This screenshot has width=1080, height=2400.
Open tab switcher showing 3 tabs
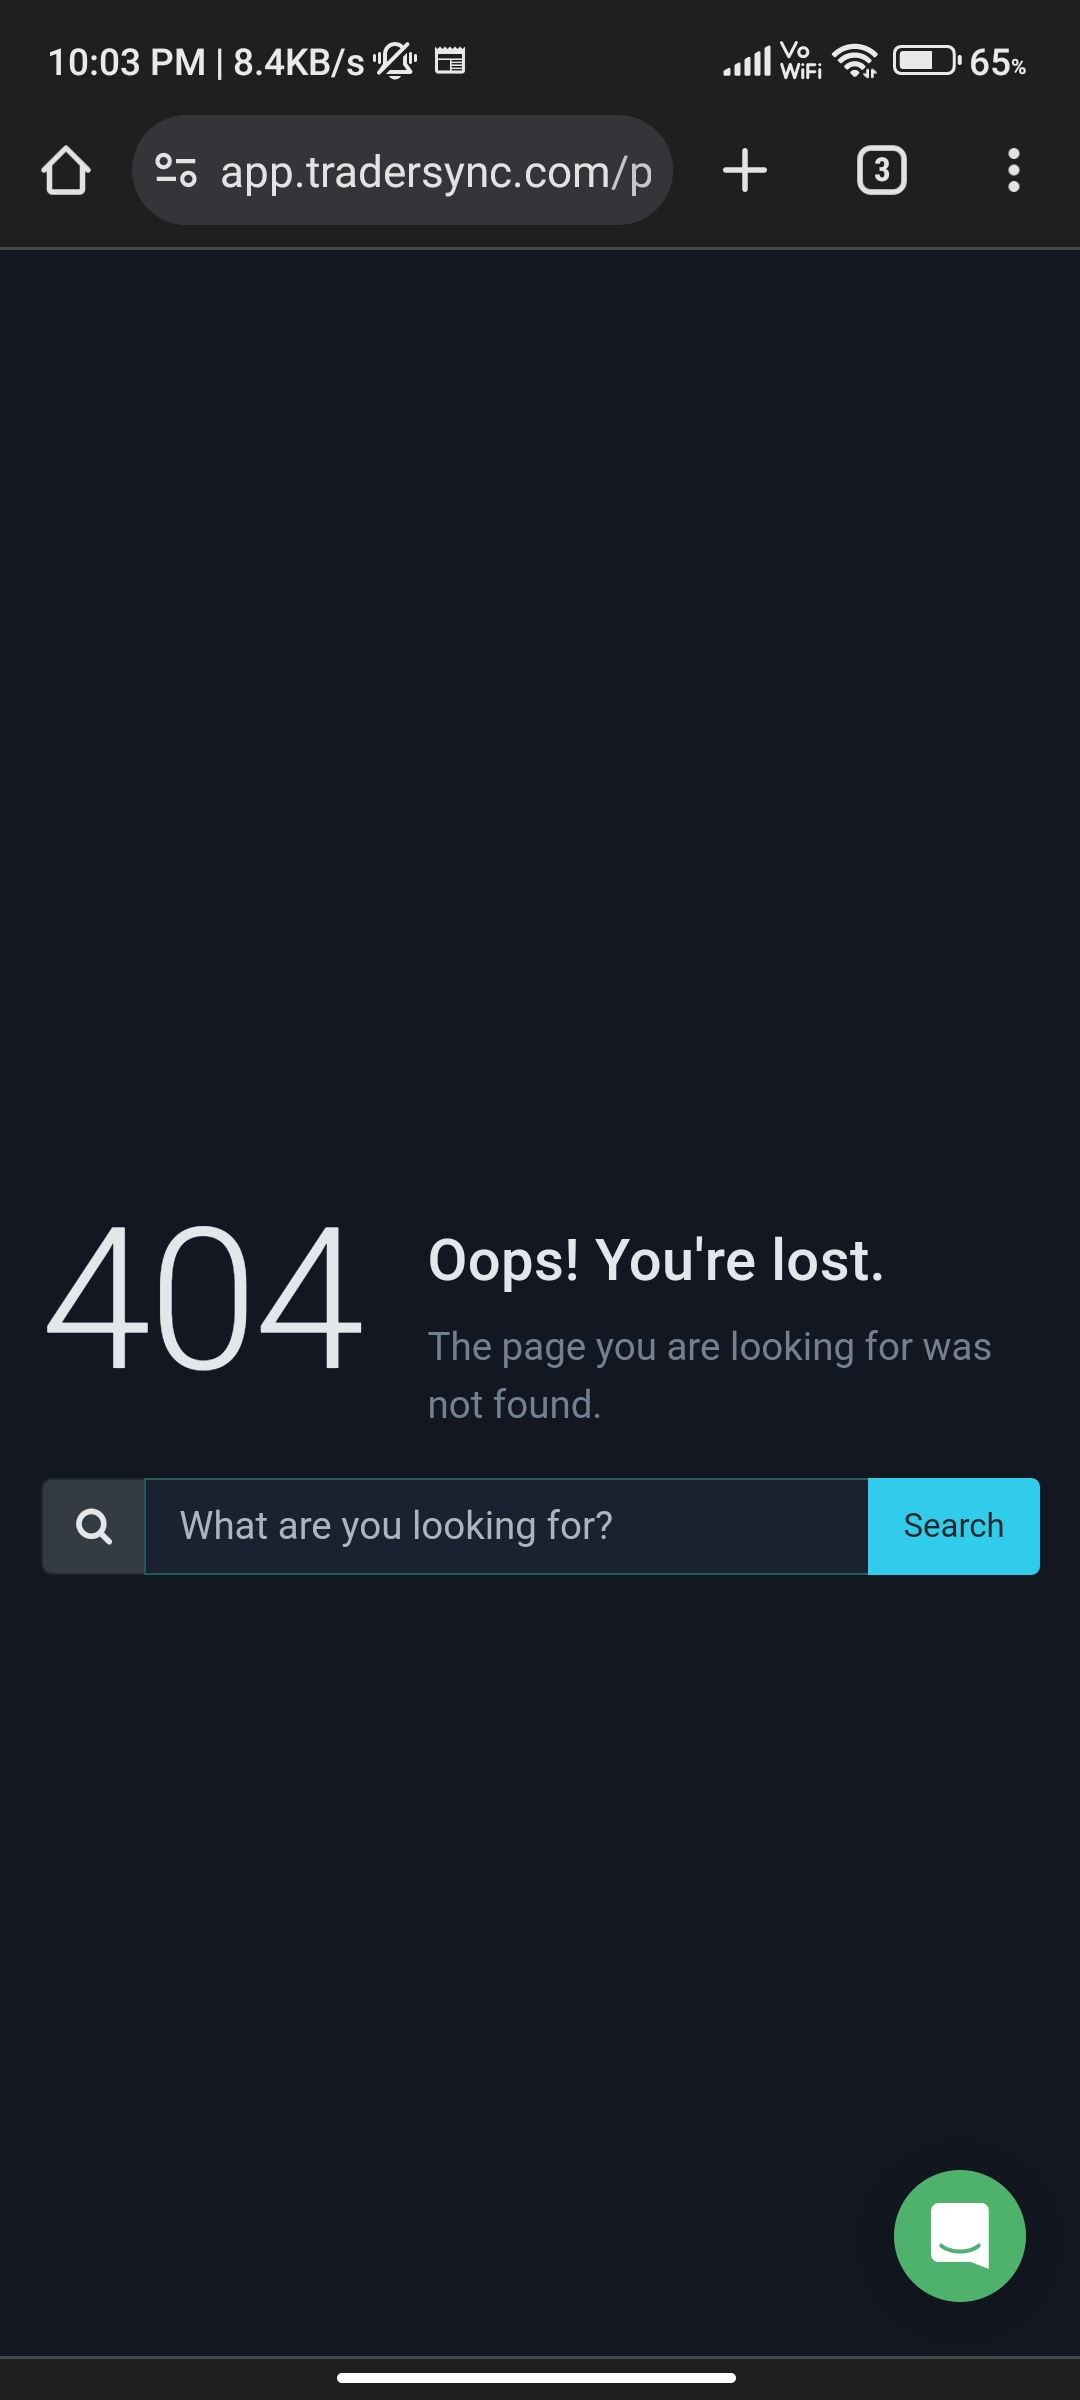coord(881,170)
